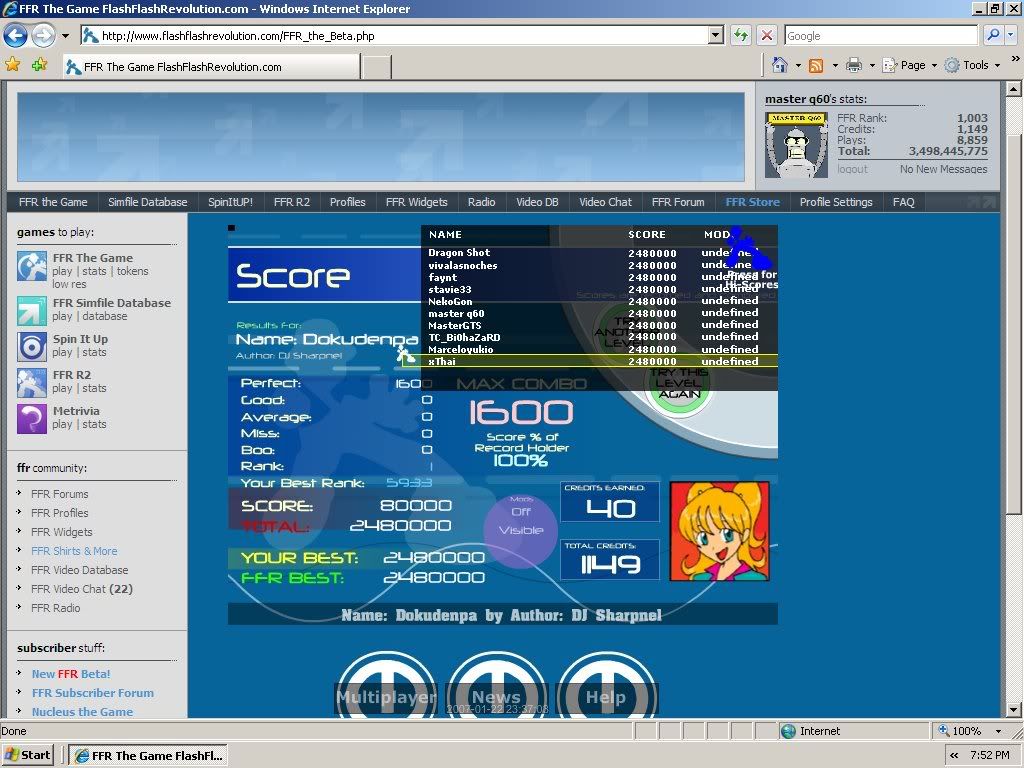Expand the address bar URL dropdown
The height and width of the screenshot is (768, 1024).
pos(715,35)
